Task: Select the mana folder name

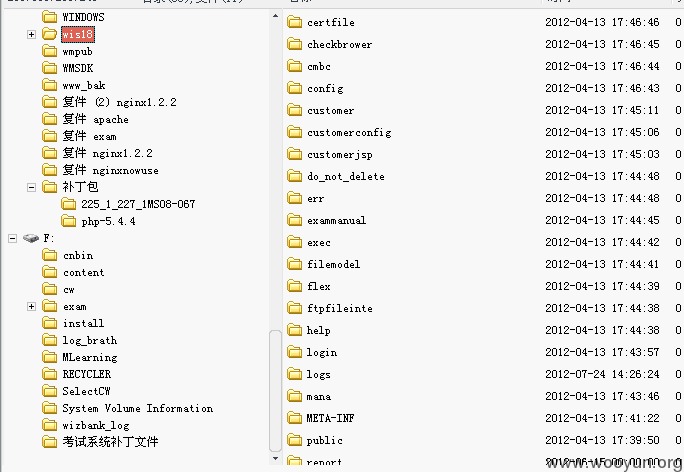Action: [319, 397]
